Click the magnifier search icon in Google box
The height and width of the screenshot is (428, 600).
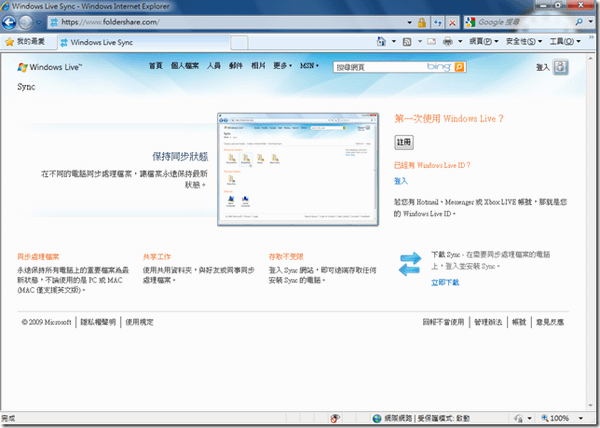pos(579,22)
